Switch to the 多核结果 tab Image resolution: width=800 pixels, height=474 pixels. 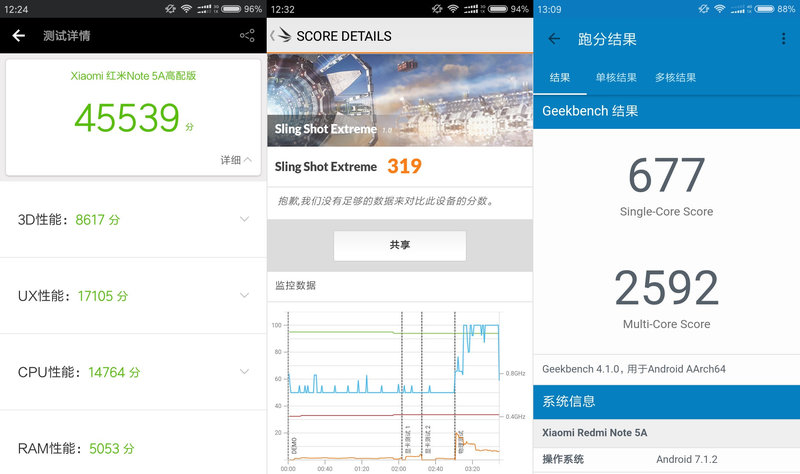pyautogui.click(x=676, y=78)
